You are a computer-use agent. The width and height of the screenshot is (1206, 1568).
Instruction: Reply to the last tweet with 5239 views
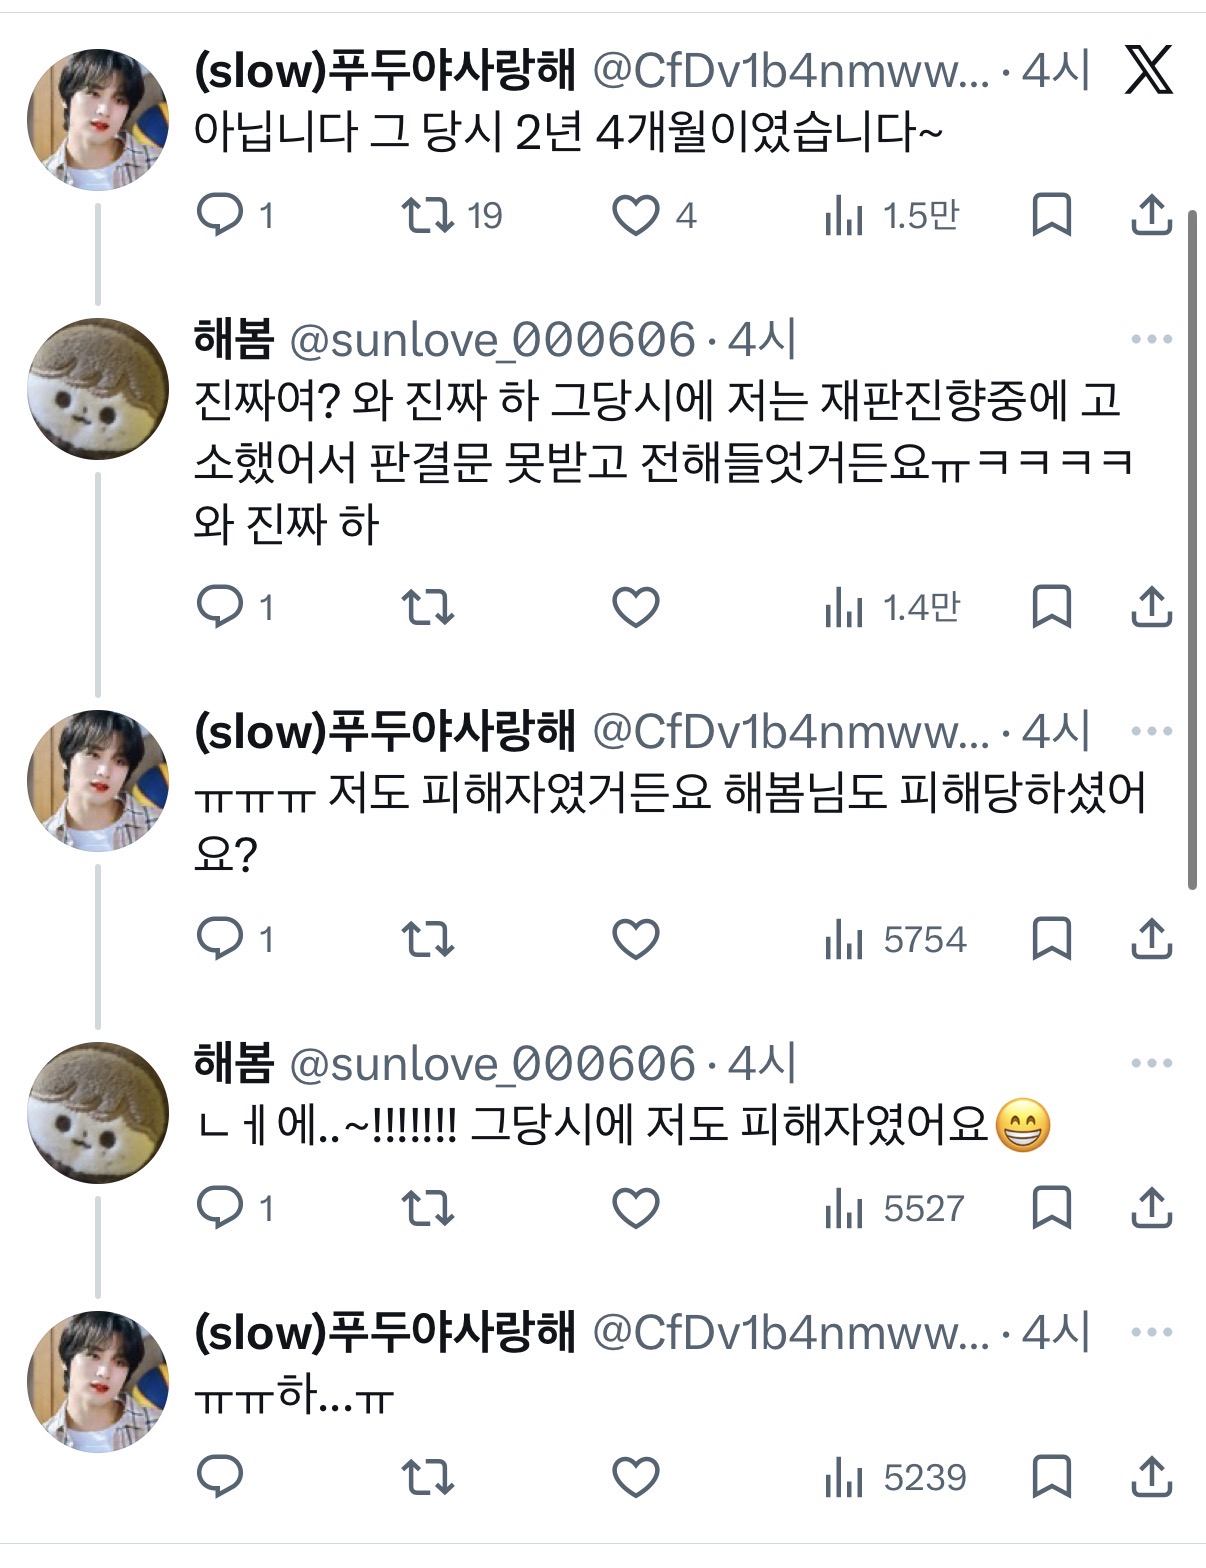(220, 1477)
